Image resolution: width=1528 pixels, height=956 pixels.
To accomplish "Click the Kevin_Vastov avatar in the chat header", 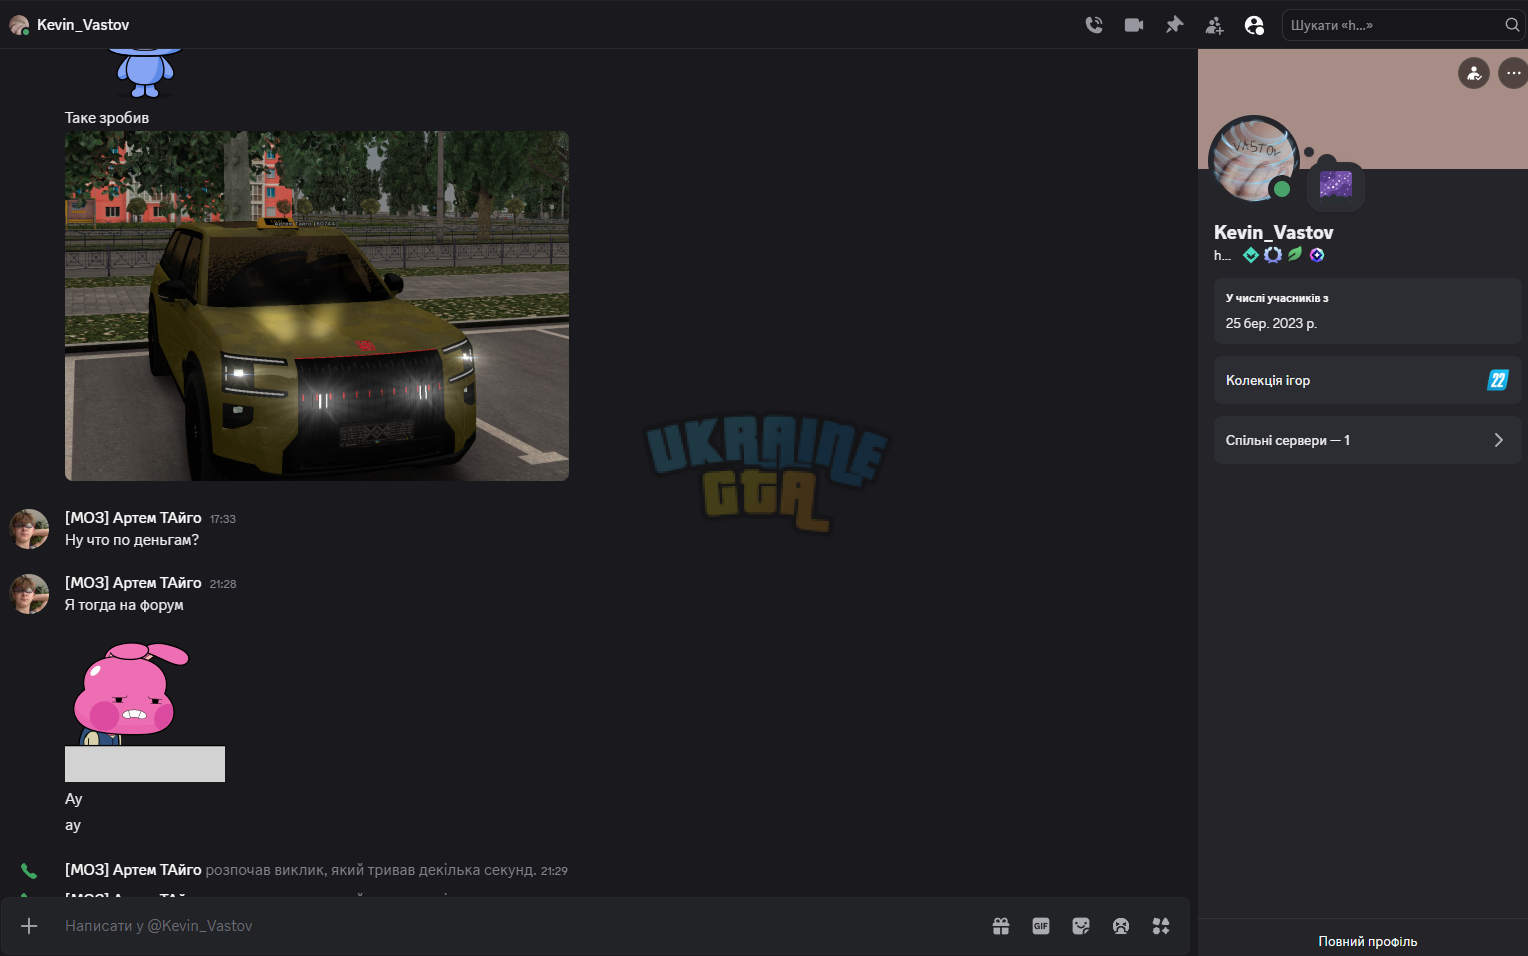I will point(19,25).
